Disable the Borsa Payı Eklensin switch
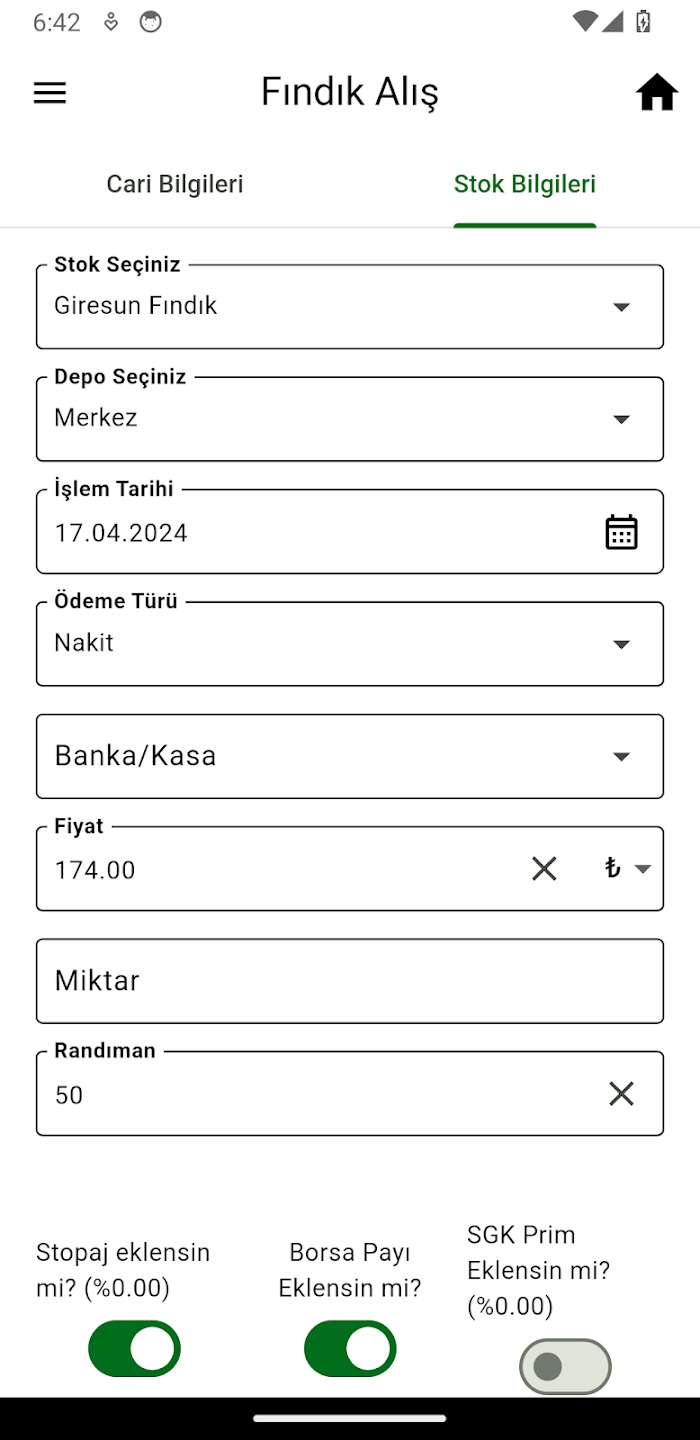Viewport: 700px width, 1440px height. (x=350, y=1349)
